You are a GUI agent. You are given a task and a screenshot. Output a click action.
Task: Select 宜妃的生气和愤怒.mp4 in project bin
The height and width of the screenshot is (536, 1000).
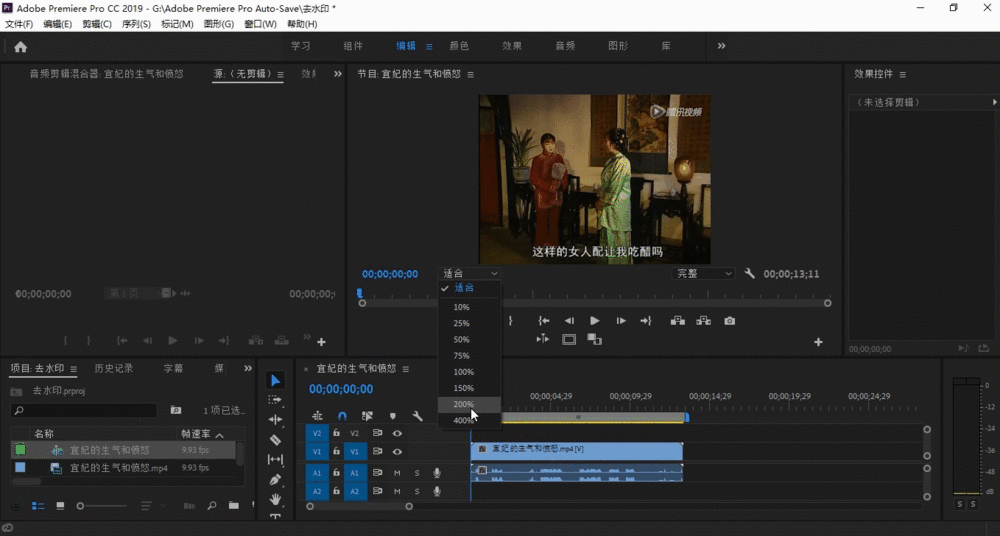pos(119,468)
